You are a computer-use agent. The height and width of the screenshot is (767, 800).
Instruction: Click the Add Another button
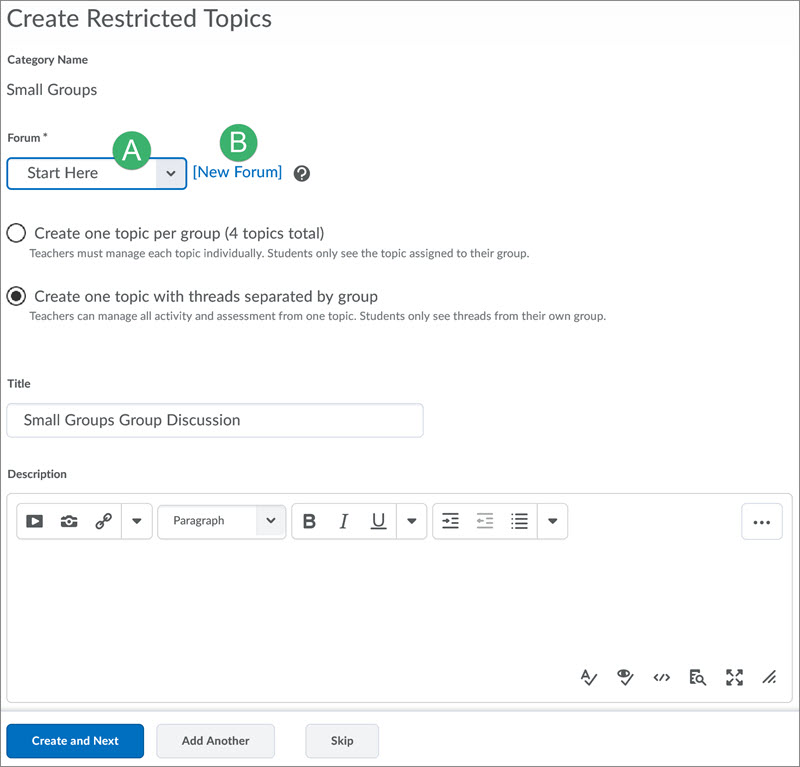[x=215, y=740]
